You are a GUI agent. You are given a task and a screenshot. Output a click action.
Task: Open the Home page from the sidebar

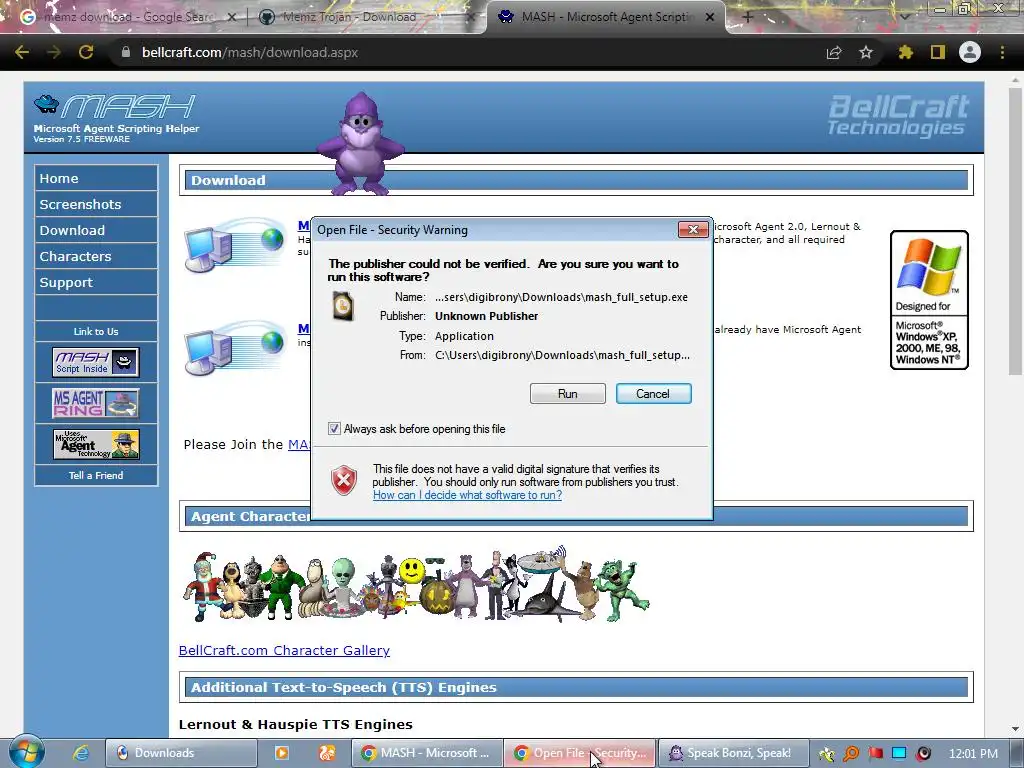click(96, 178)
